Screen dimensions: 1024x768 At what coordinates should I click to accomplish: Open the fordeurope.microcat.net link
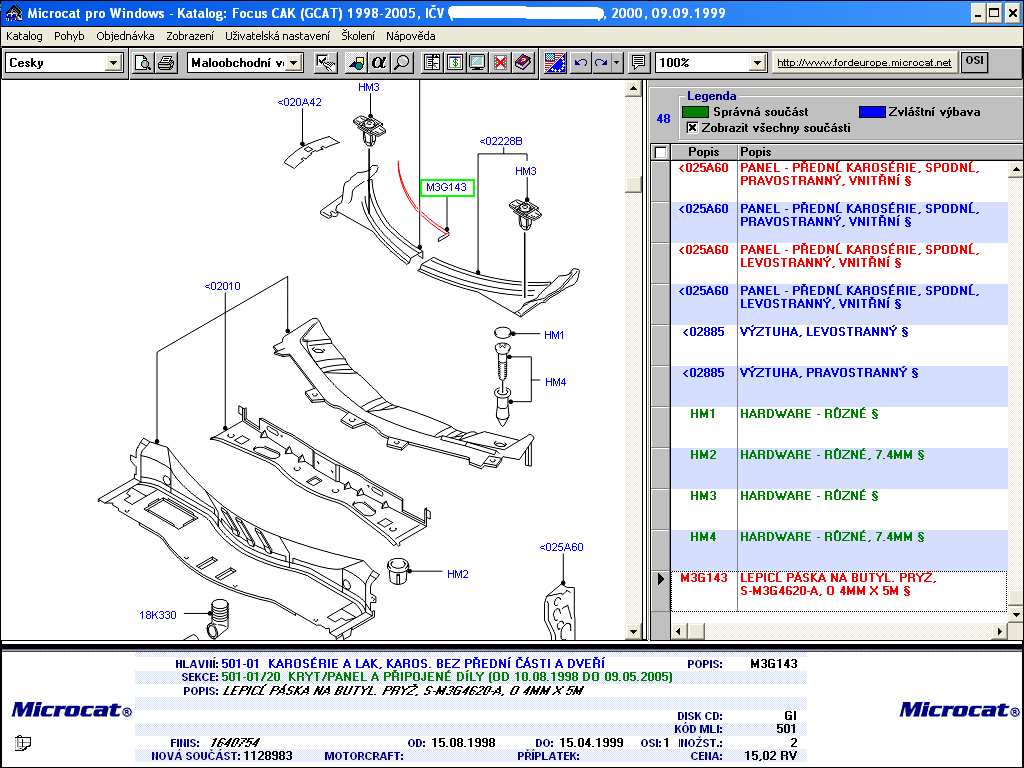[864, 63]
